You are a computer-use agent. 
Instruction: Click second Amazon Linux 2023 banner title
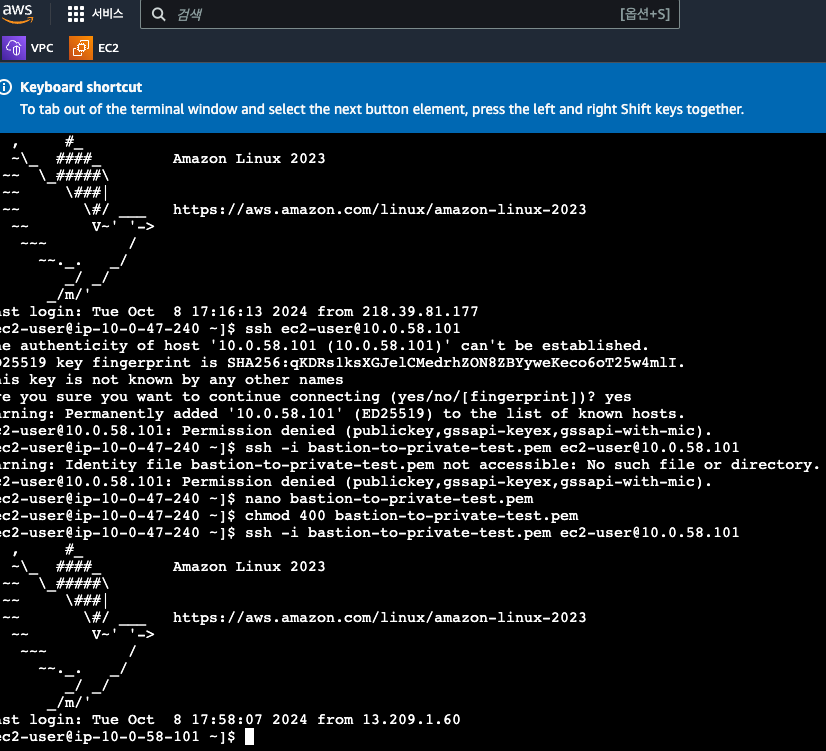[x=249, y=566]
